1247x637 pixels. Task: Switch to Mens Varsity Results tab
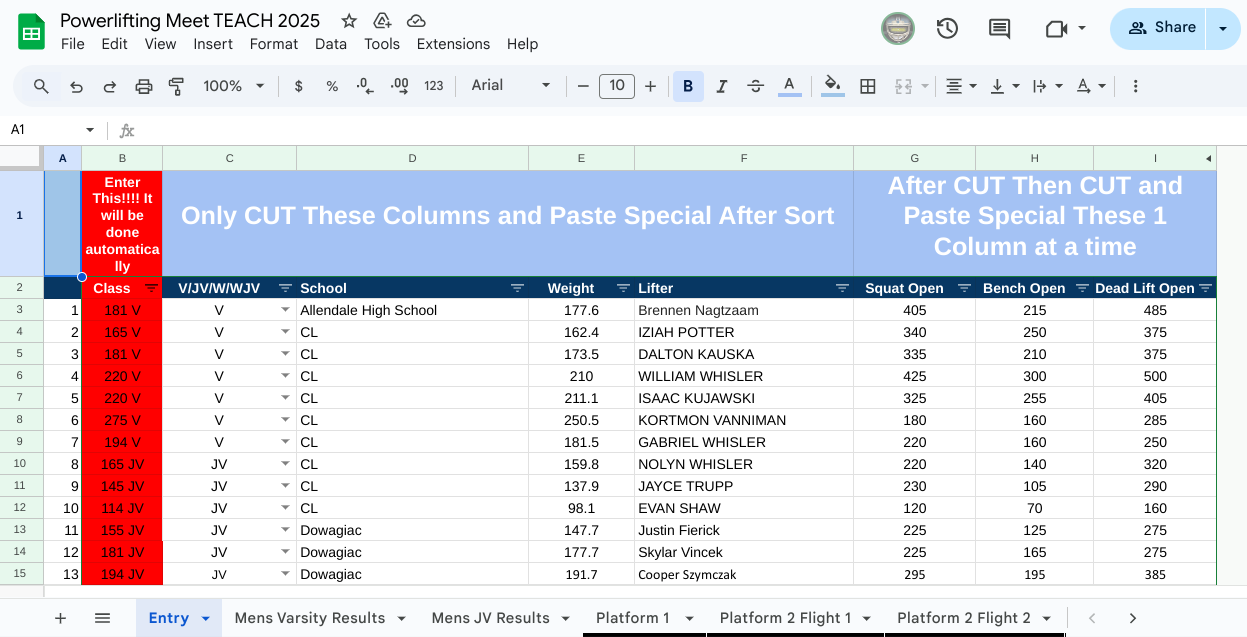click(309, 618)
